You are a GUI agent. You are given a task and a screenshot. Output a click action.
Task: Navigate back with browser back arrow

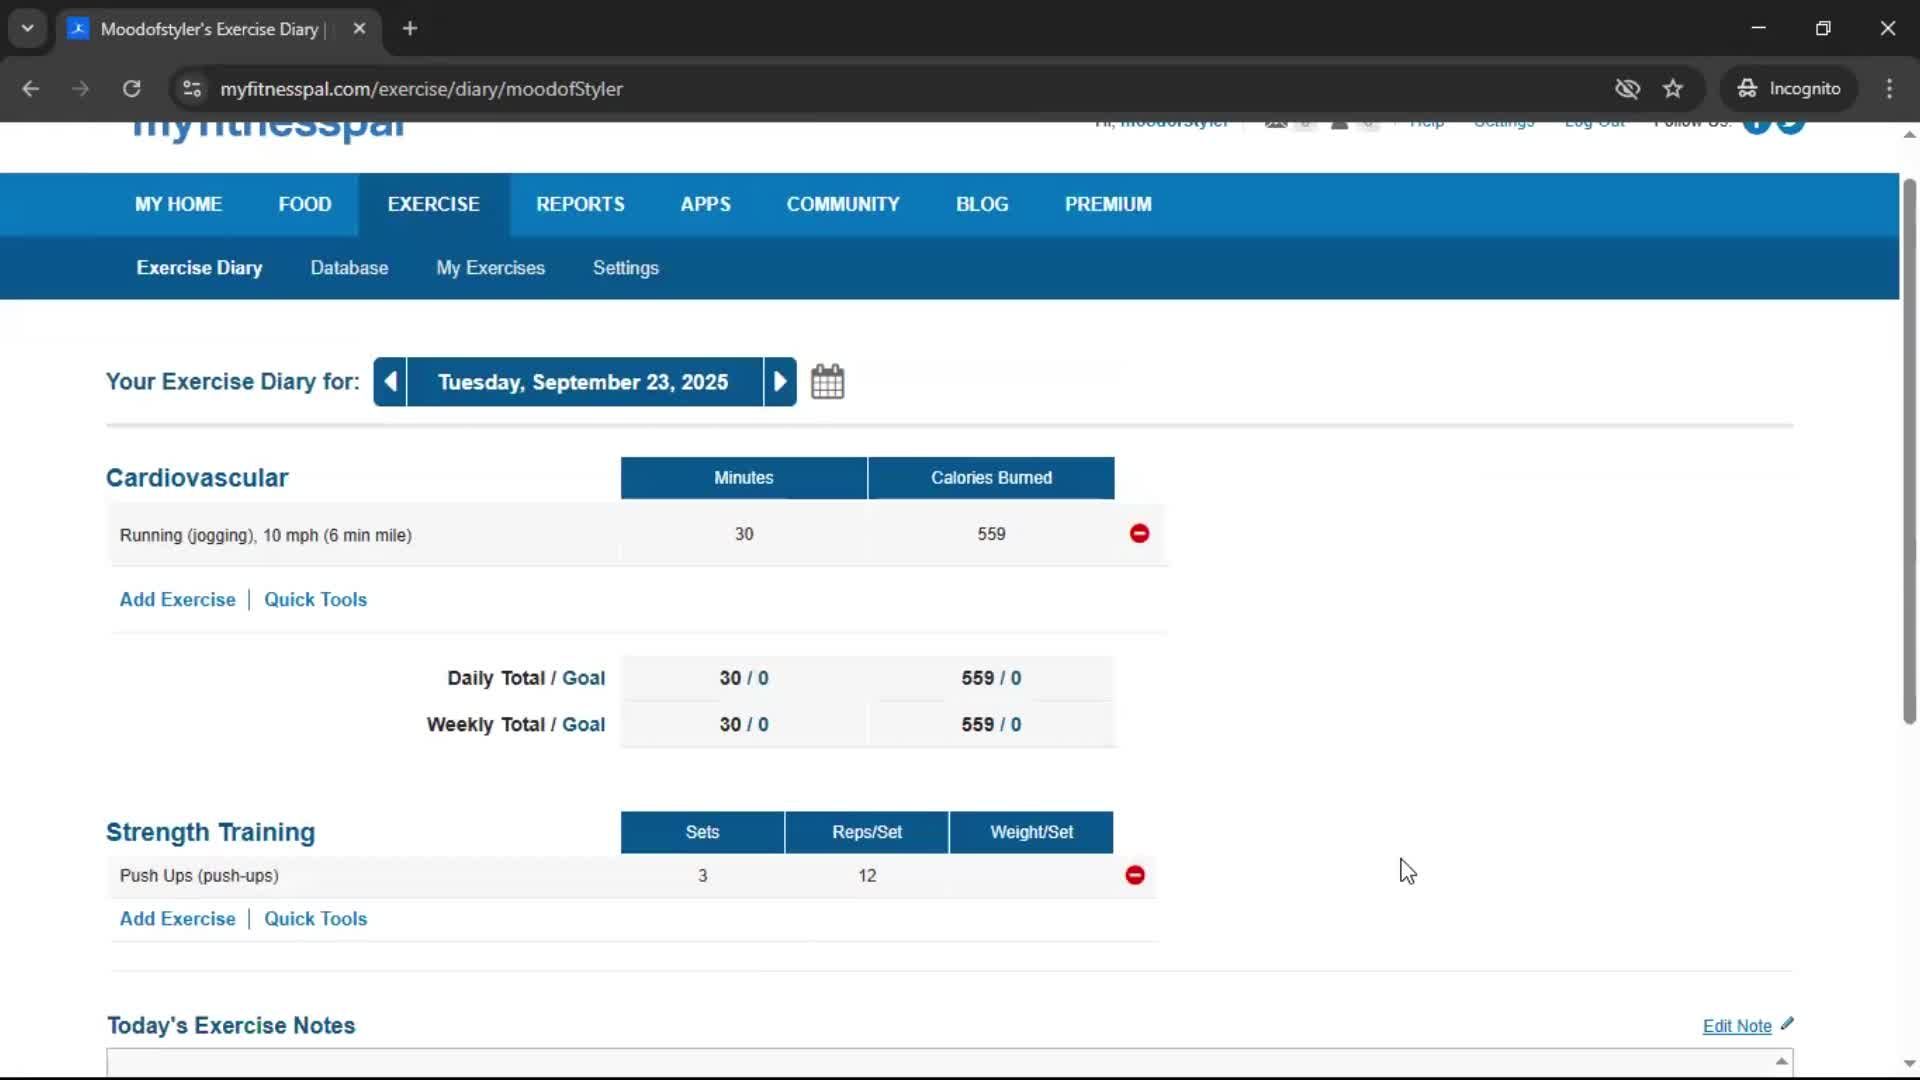(31, 89)
